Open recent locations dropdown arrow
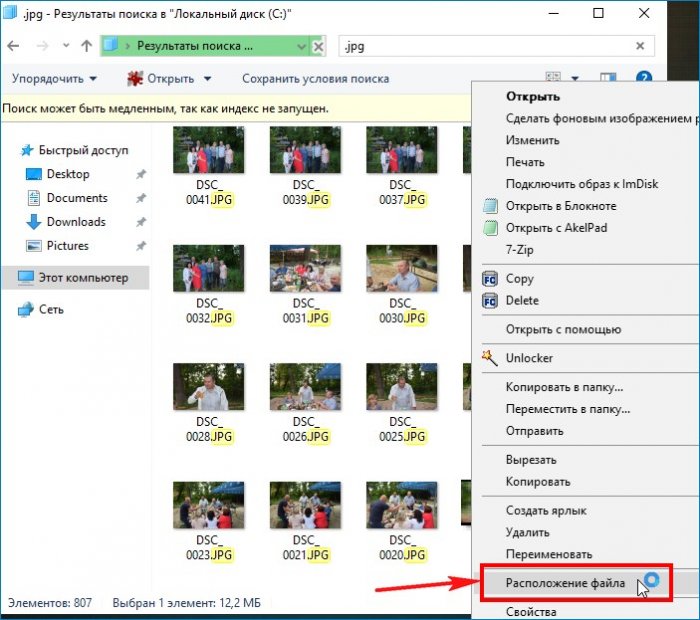 click(66, 46)
